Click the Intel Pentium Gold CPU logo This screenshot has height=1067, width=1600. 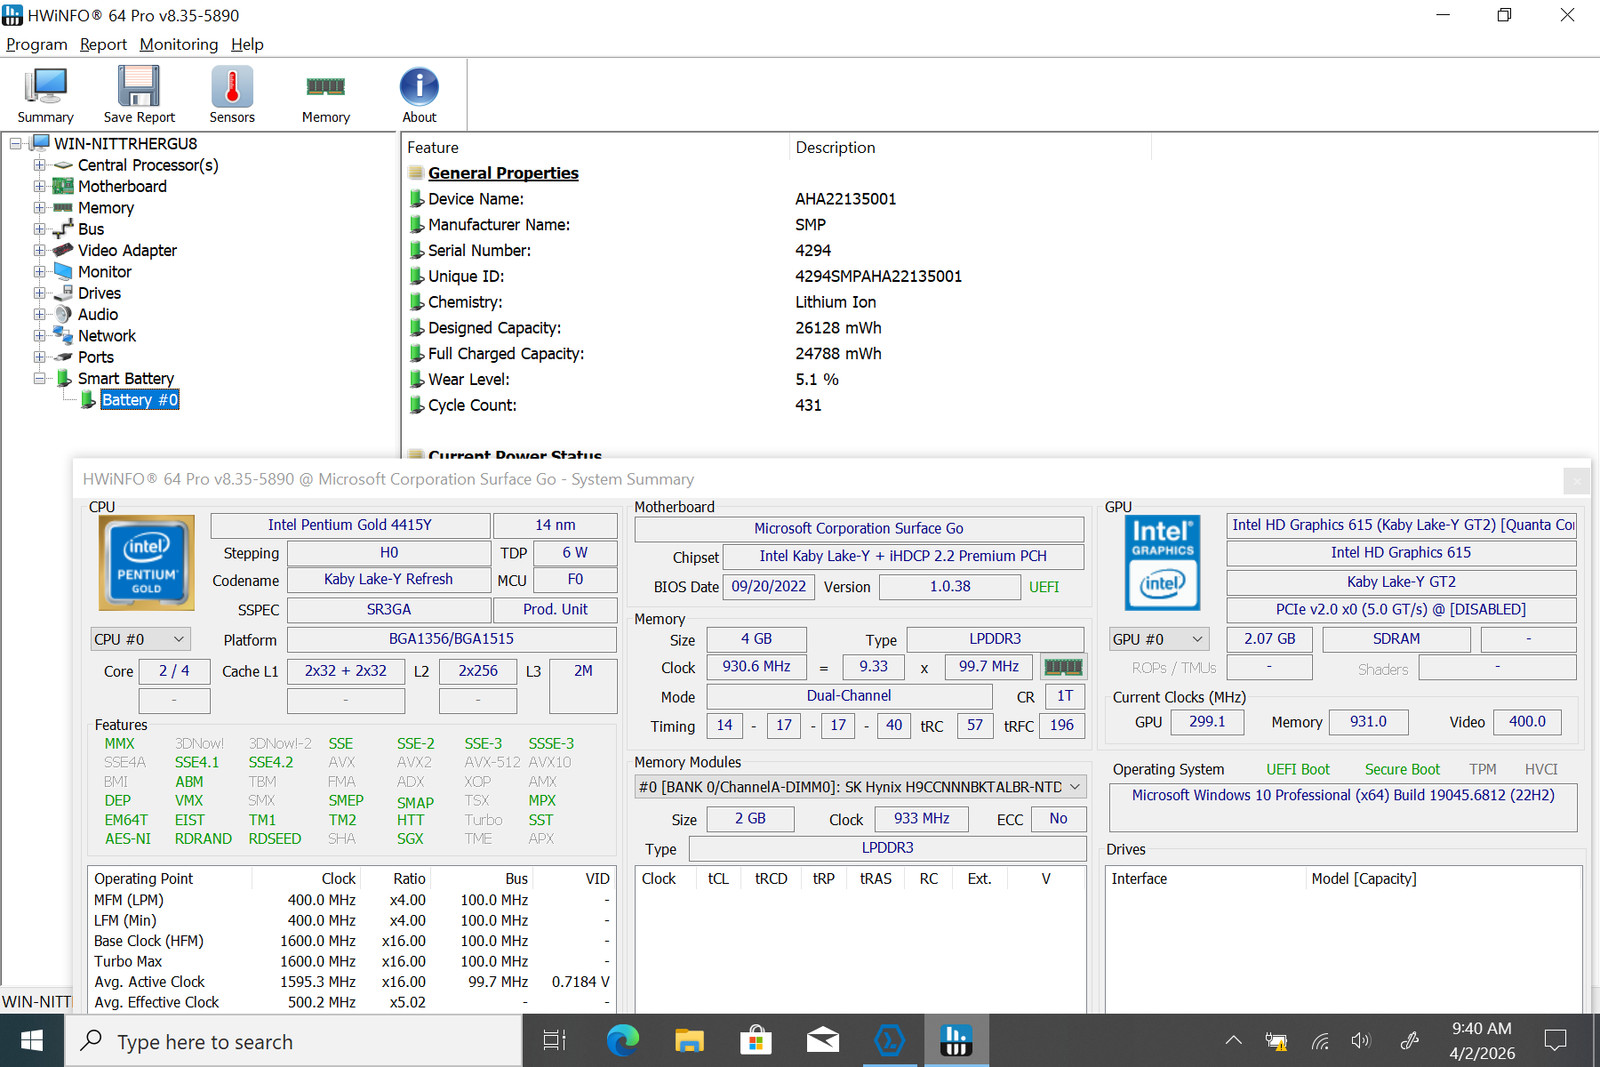(x=147, y=563)
